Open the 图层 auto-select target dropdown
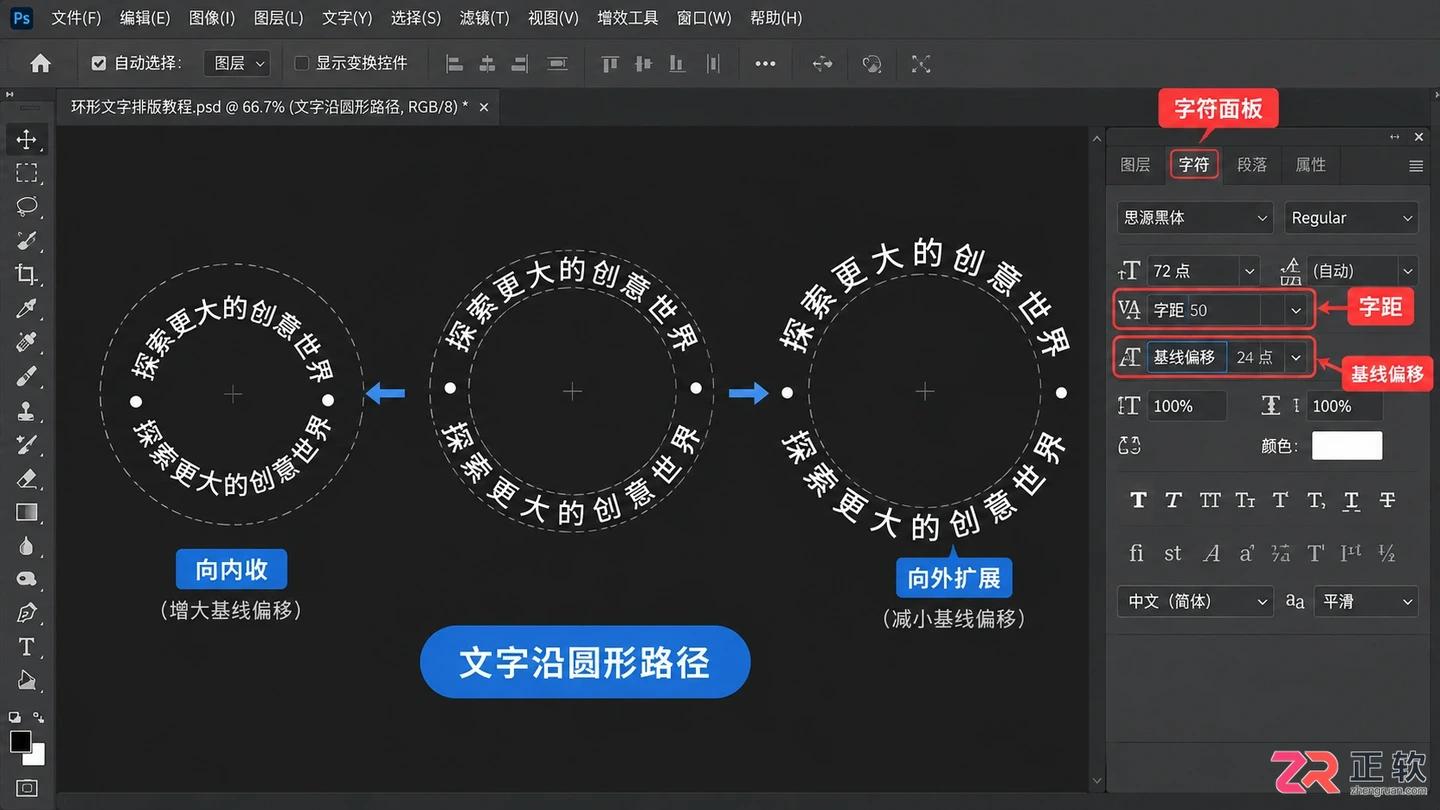1440x810 pixels. 237,63
